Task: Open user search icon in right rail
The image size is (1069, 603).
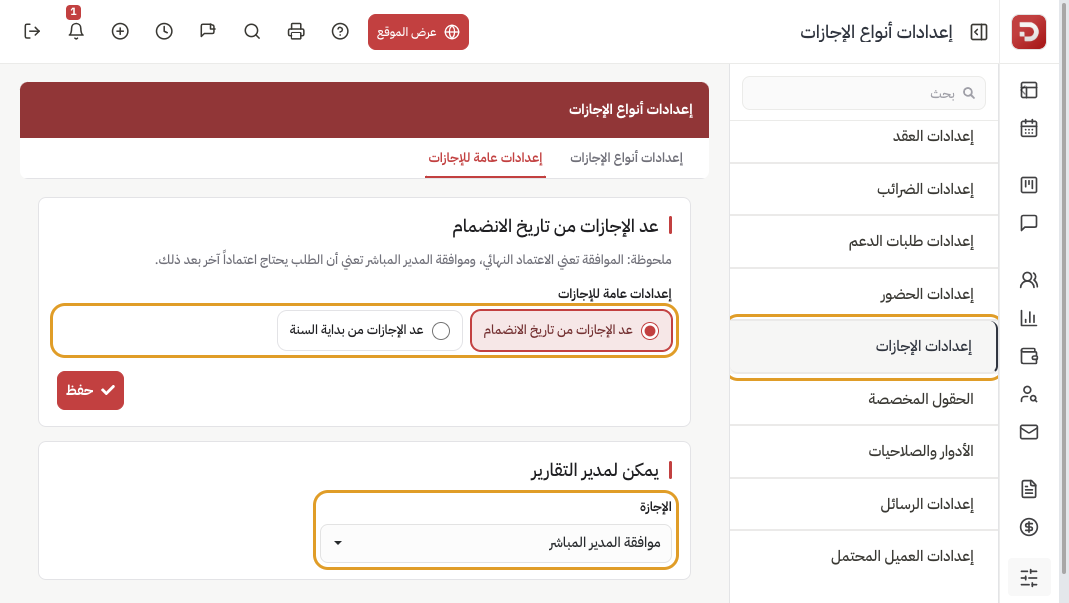Action: tap(1029, 394)
